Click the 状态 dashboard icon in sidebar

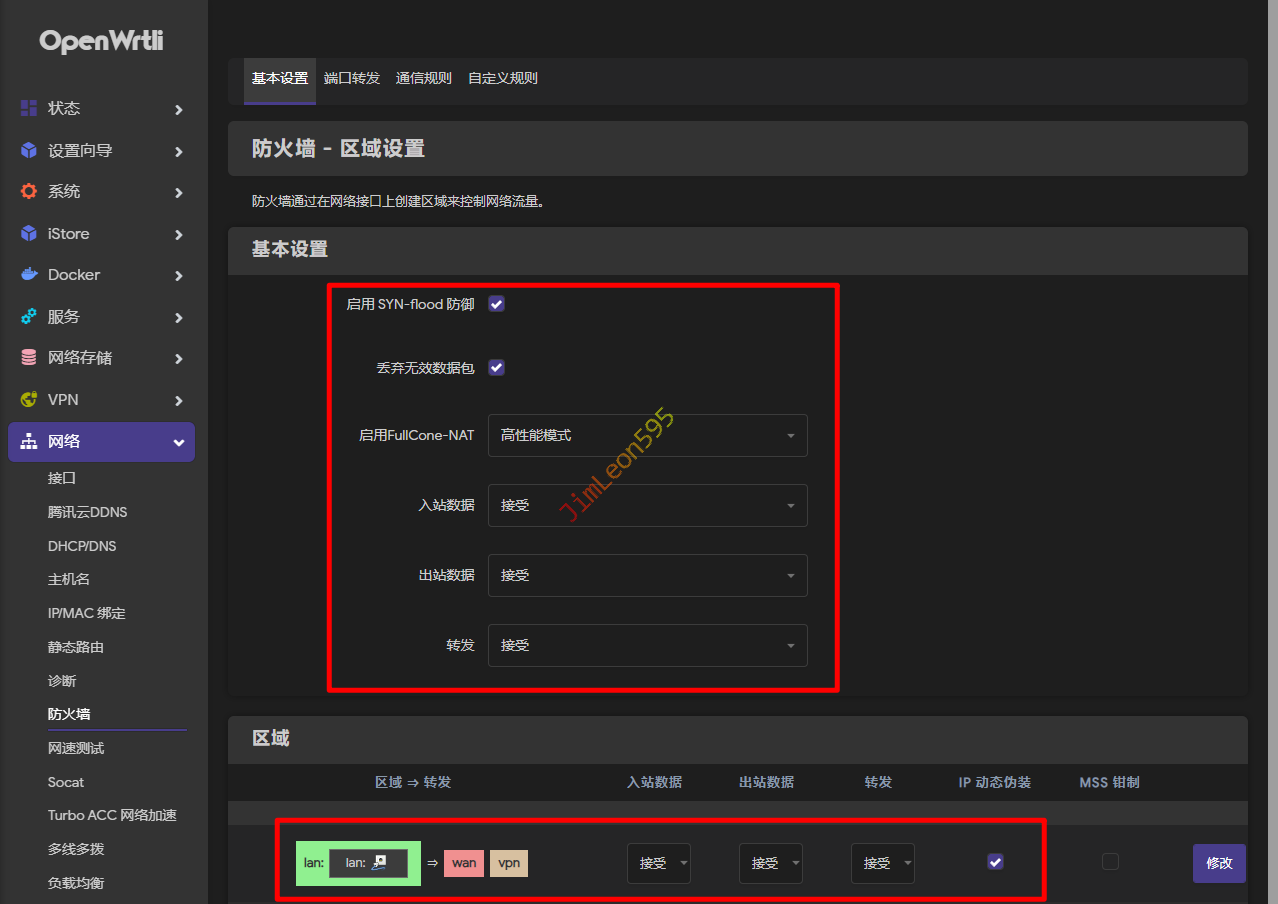(29, 108)
